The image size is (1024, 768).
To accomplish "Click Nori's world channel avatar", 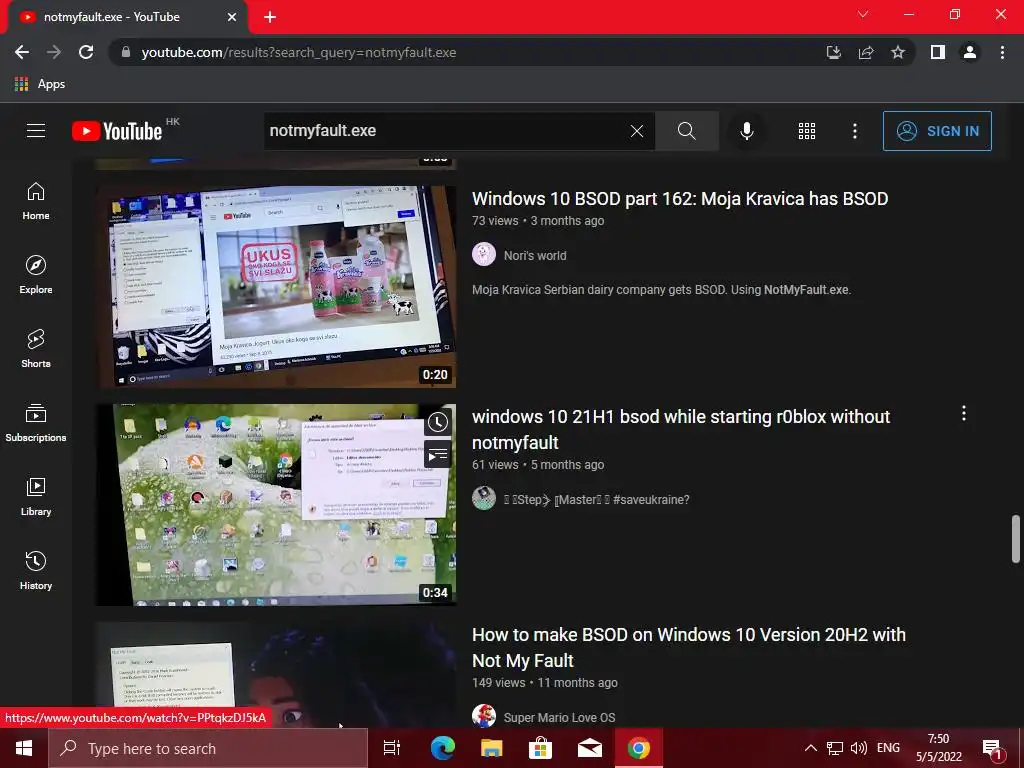I will pyautogui.click(x=484, y=254).
